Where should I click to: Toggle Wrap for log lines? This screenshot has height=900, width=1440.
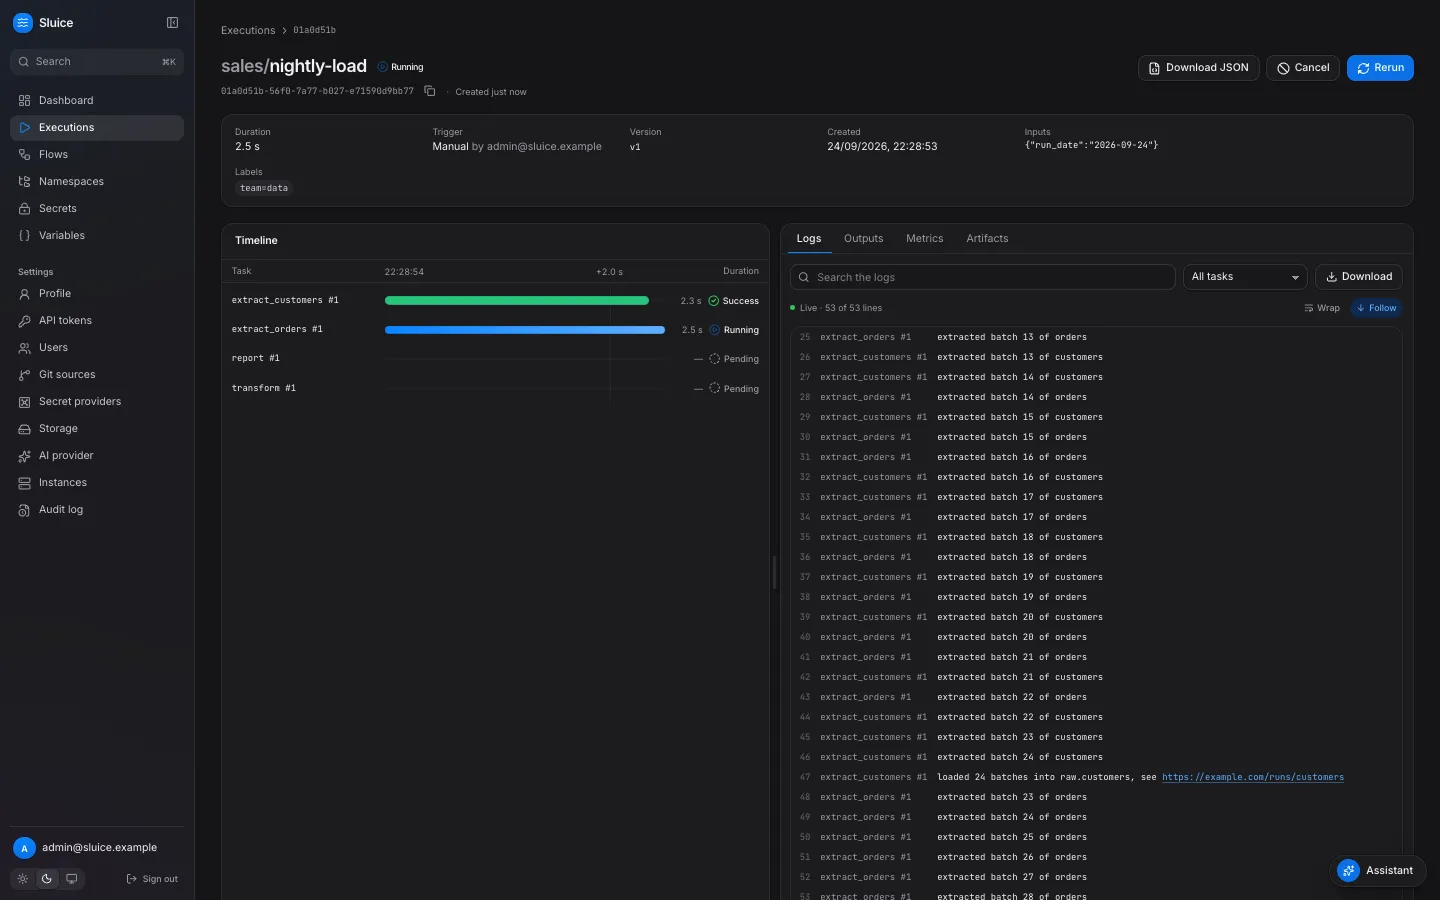(x=1322, y=308)
